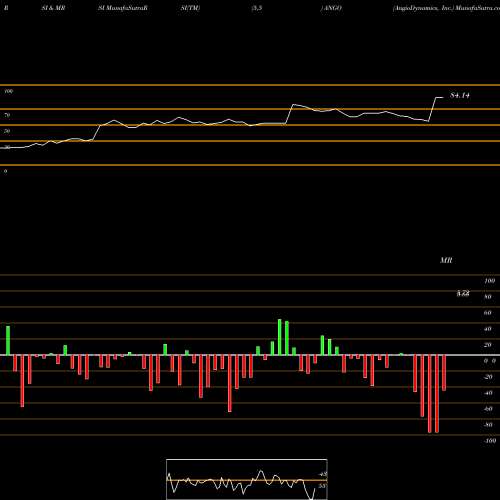
Task: Click the first green bar in MR histogram
Action: 8,340
